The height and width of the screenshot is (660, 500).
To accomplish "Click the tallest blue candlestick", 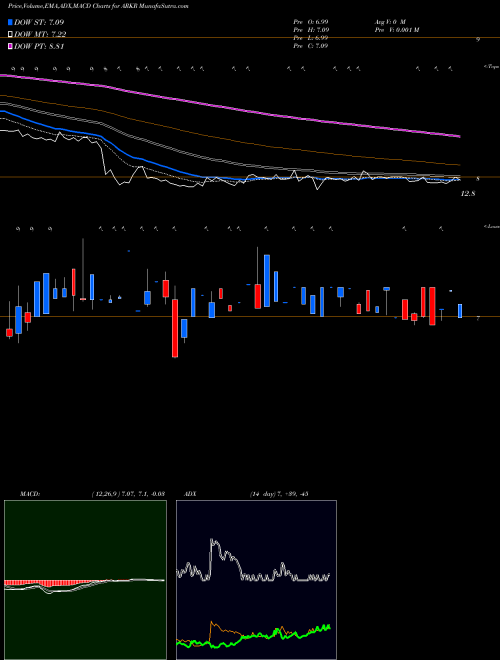I will [x=267, y=281].
